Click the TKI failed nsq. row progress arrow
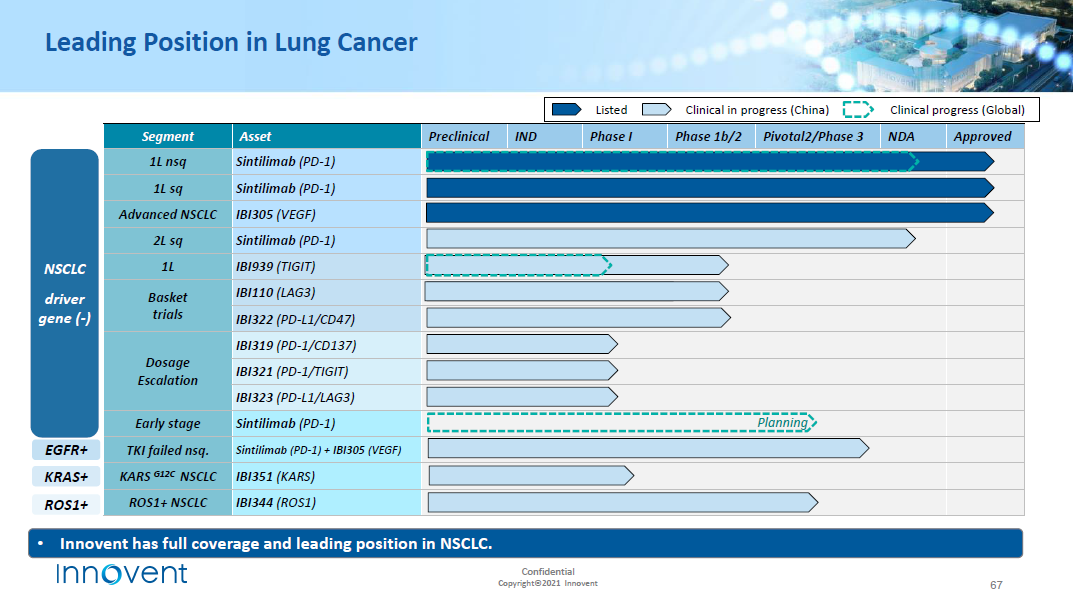 point(649,448)
